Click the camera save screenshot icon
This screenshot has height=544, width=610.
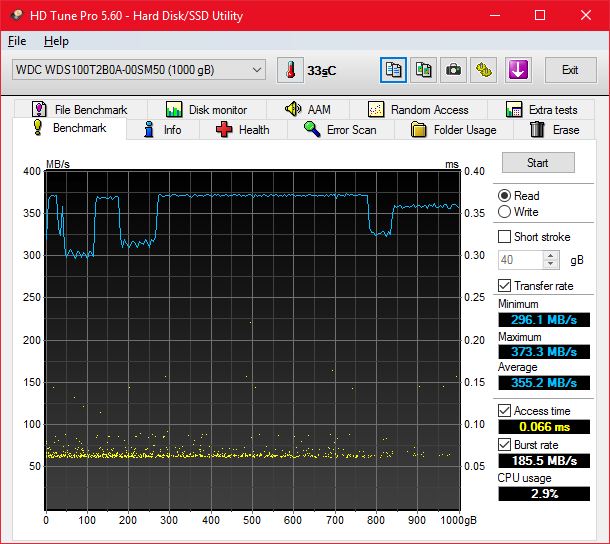(x=453, y=70)
